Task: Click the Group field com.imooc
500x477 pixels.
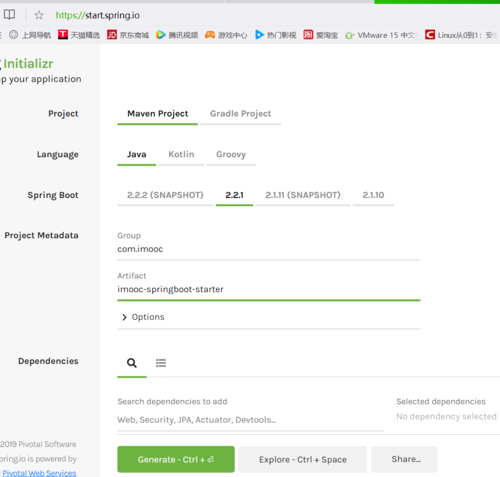Action: point(269,249)
